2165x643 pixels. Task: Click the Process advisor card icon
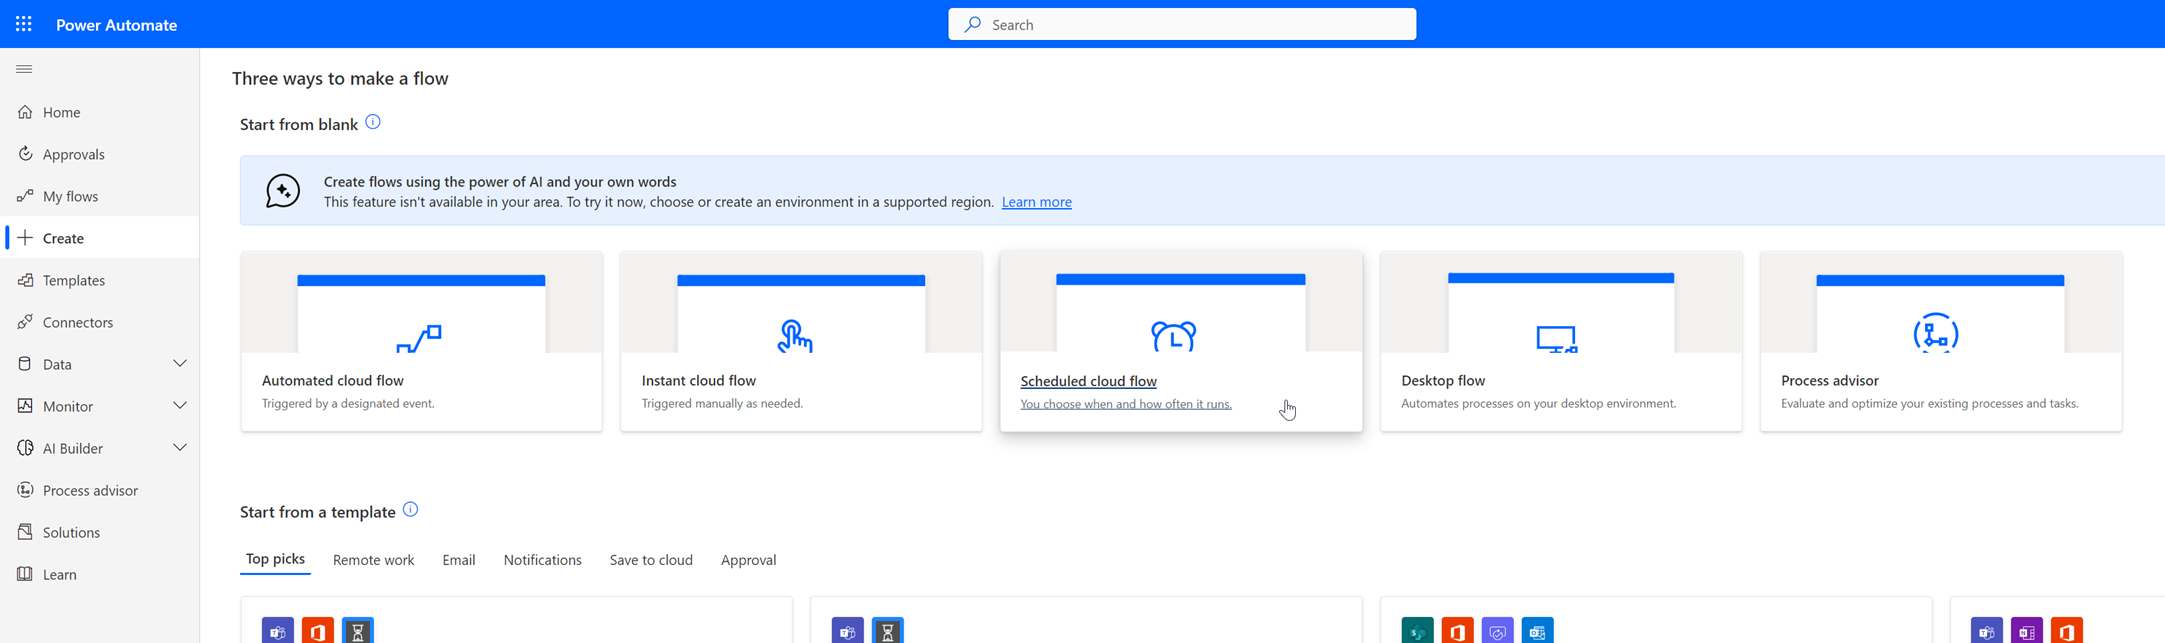[1936, 333]
